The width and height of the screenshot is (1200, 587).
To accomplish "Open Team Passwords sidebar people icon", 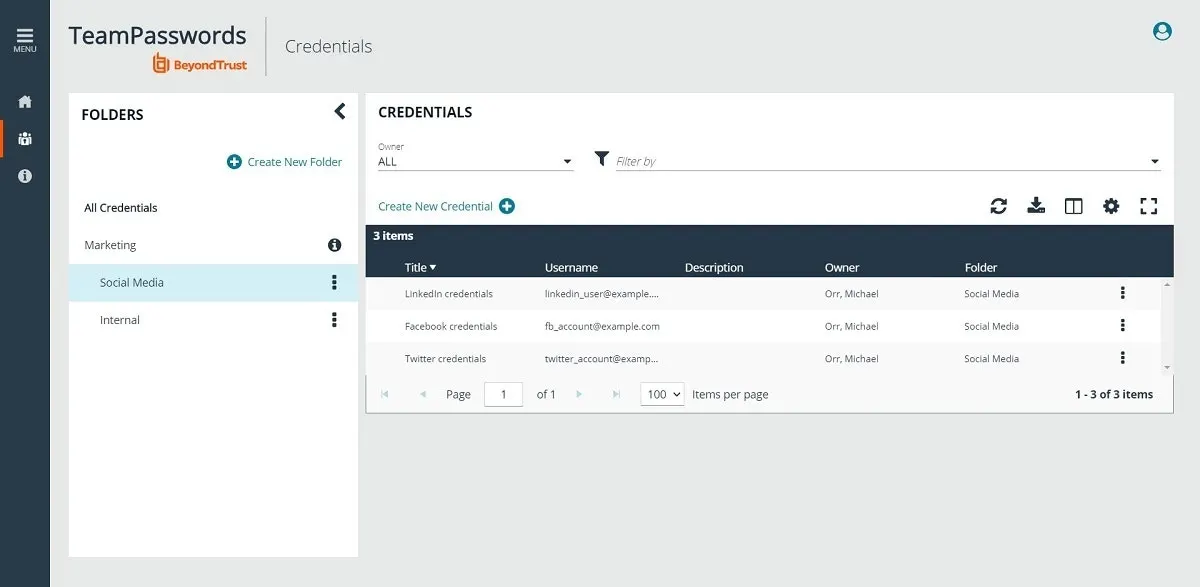I will tap(25, 139).
